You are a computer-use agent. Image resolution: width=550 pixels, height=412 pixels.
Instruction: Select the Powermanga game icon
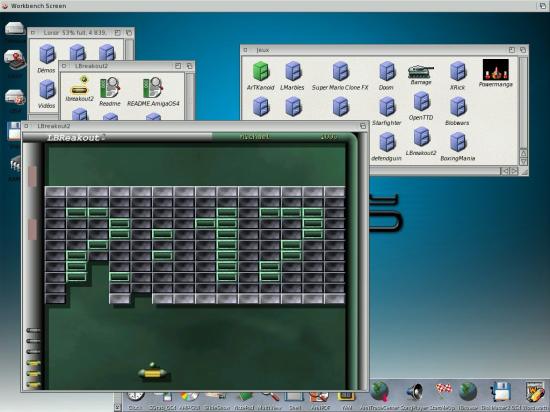(x=496, y=69)
